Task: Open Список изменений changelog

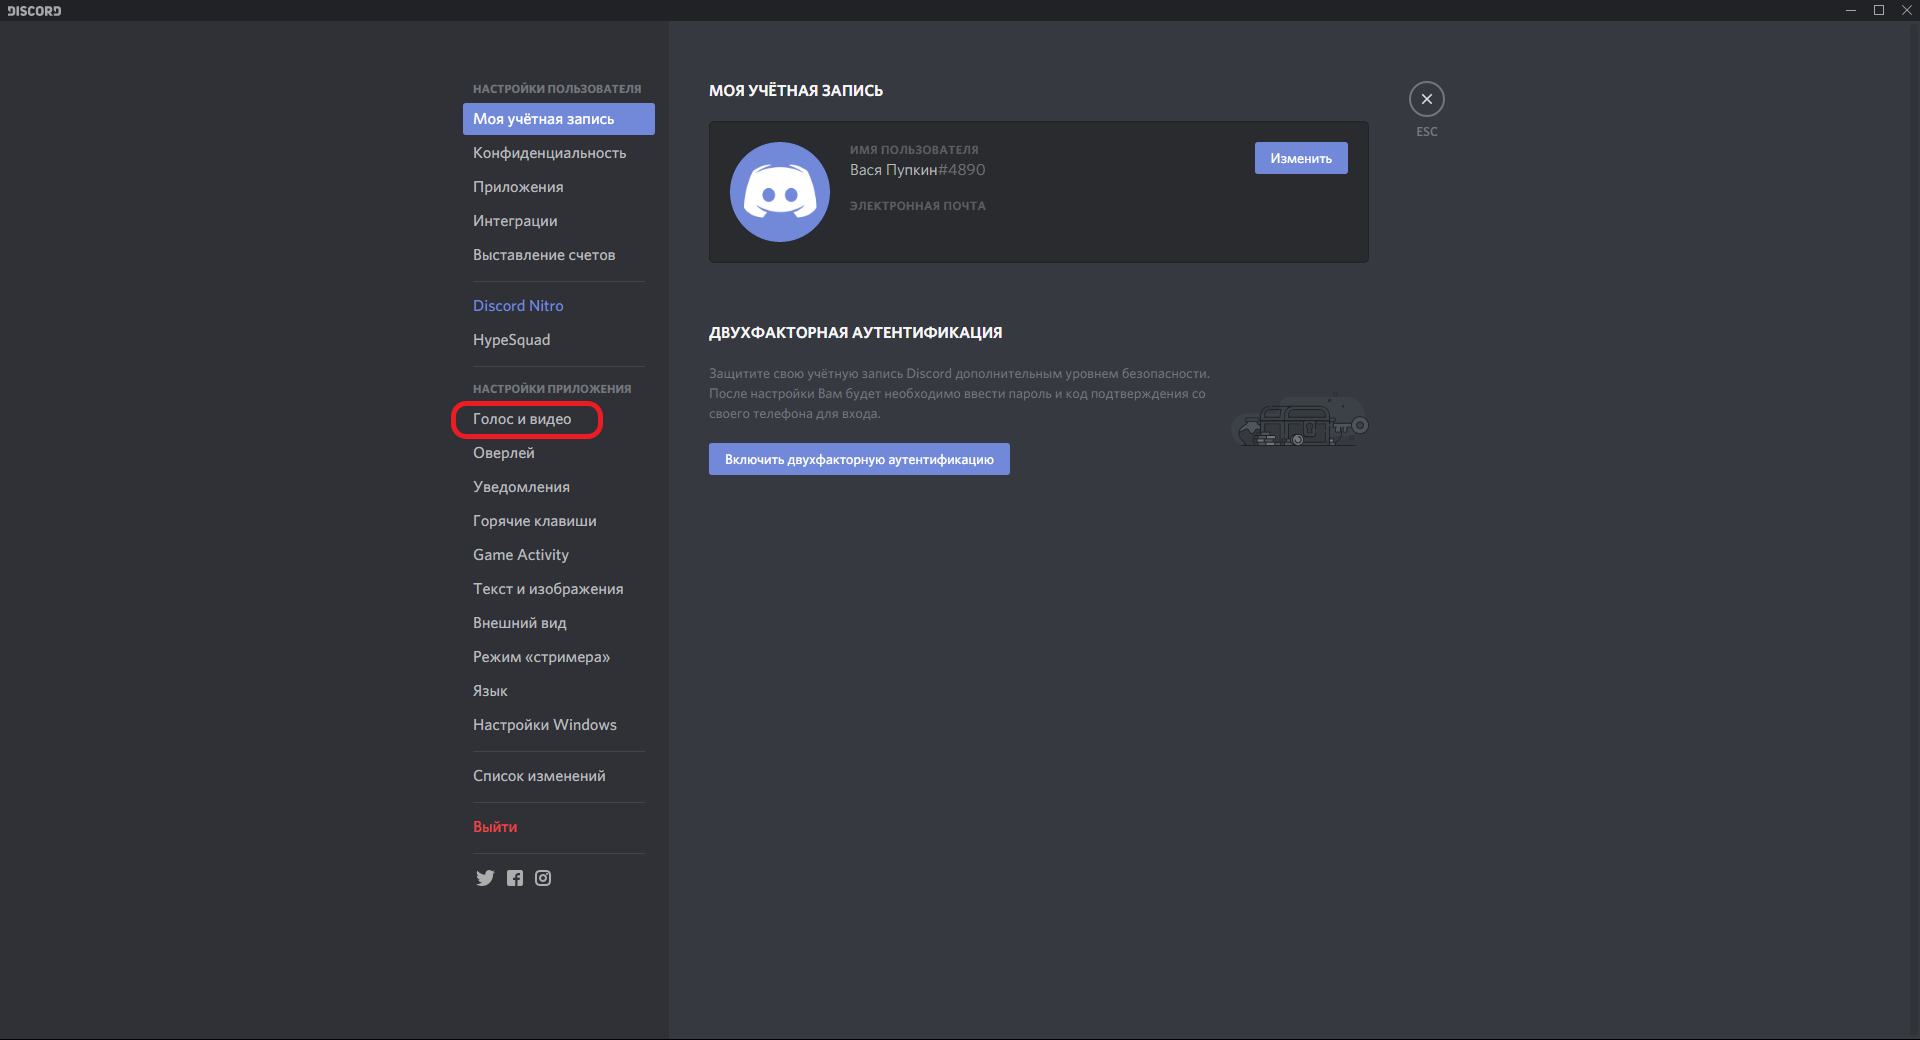Action: [x=559, y=776]
